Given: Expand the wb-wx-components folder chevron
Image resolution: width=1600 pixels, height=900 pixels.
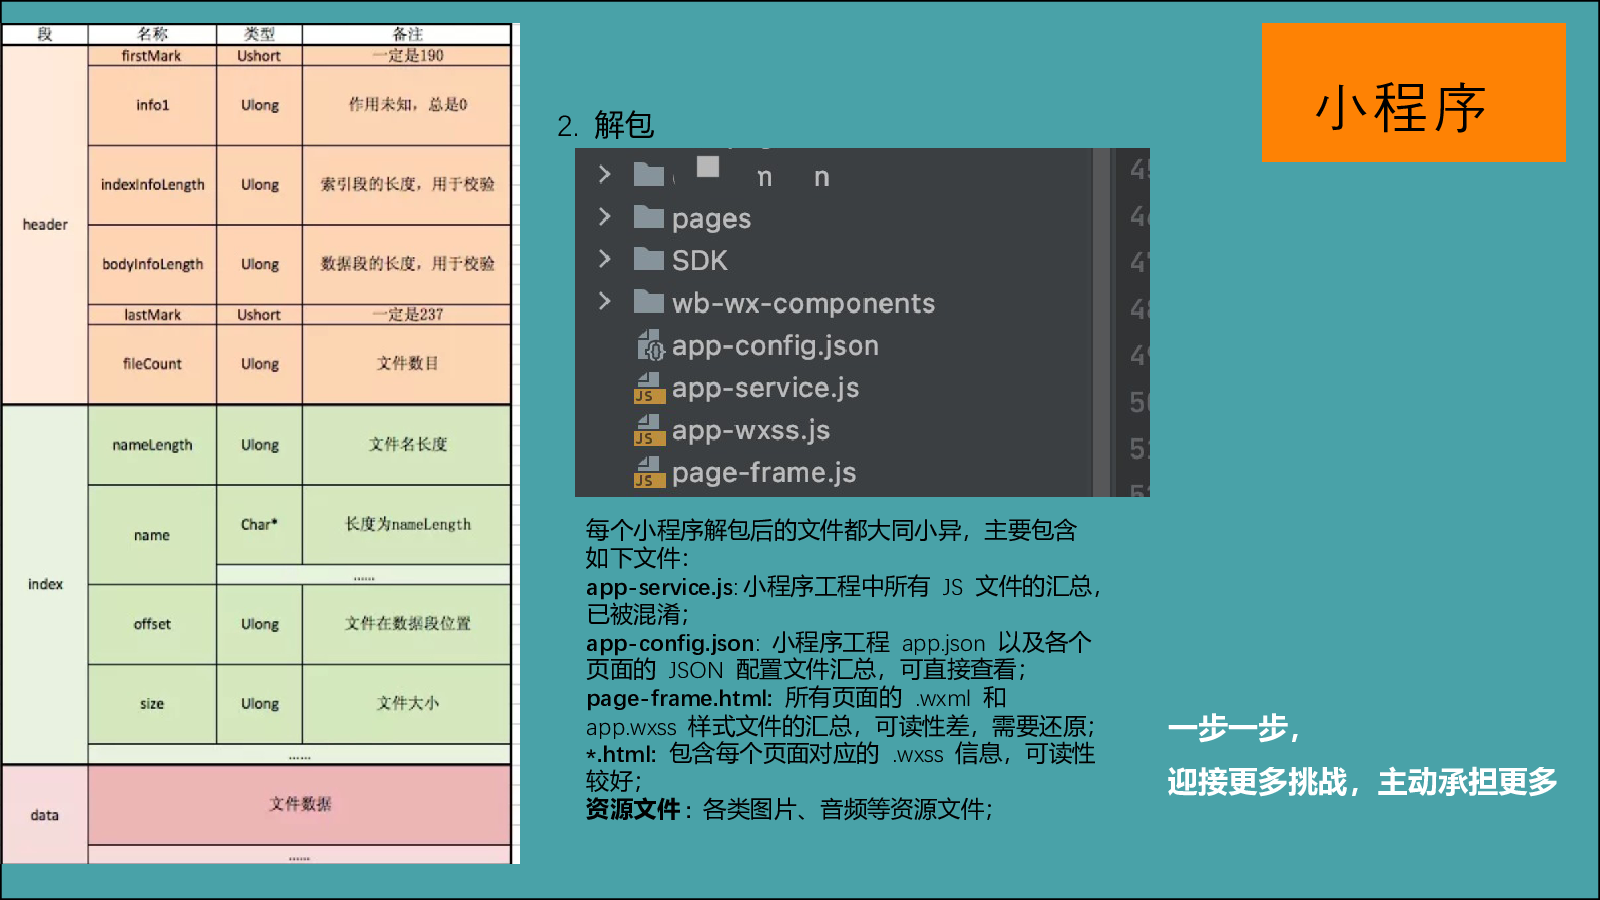Looking at the screenshot, I should point(604,301).
